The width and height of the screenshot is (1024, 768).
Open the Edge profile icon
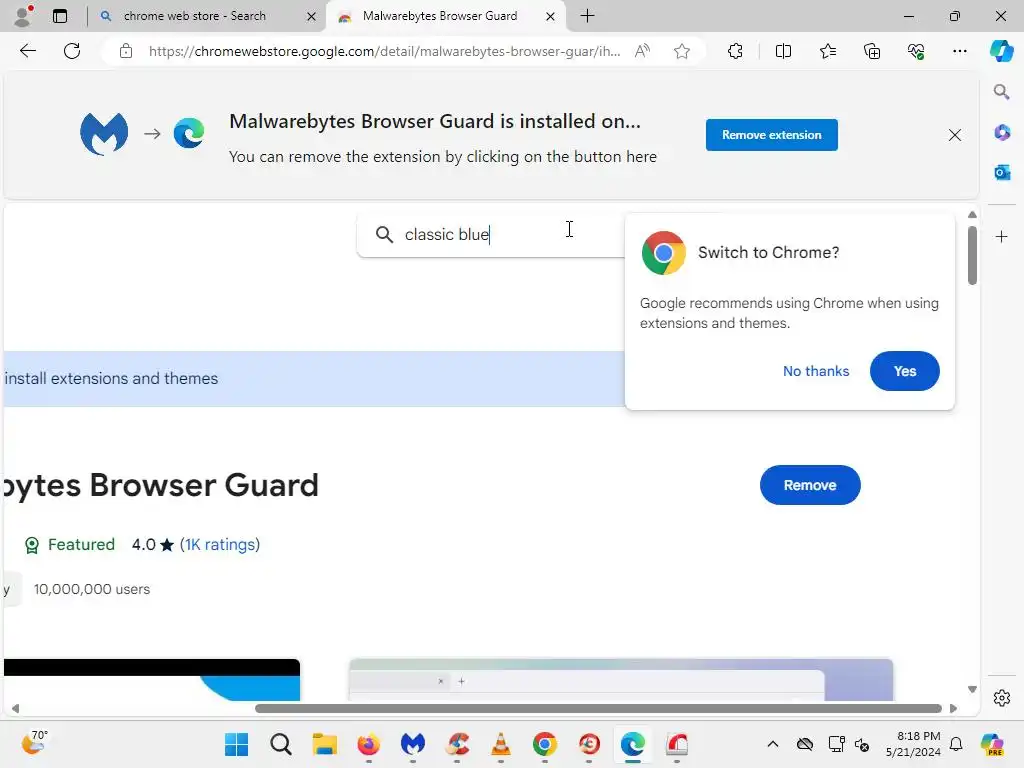pos(23,16)
